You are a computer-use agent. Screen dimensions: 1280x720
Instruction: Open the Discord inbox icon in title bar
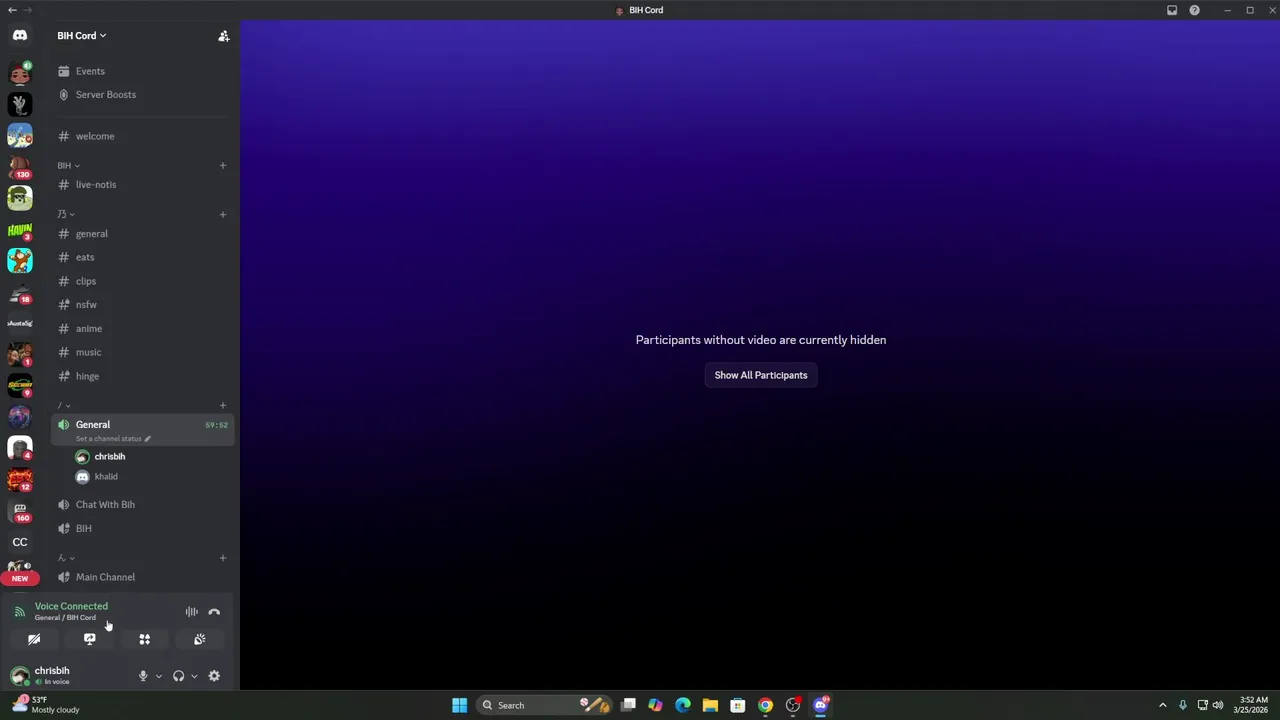point(1172,10)
